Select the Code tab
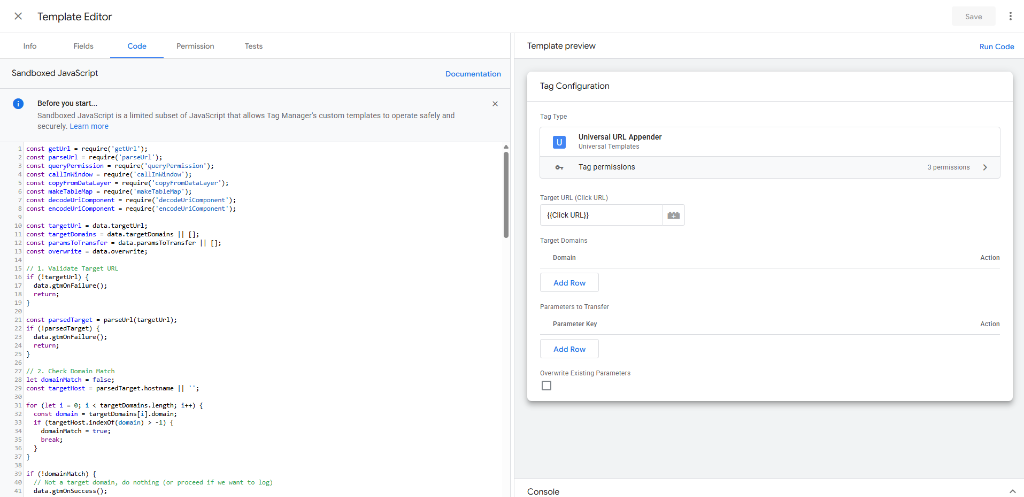 (137, 46)
